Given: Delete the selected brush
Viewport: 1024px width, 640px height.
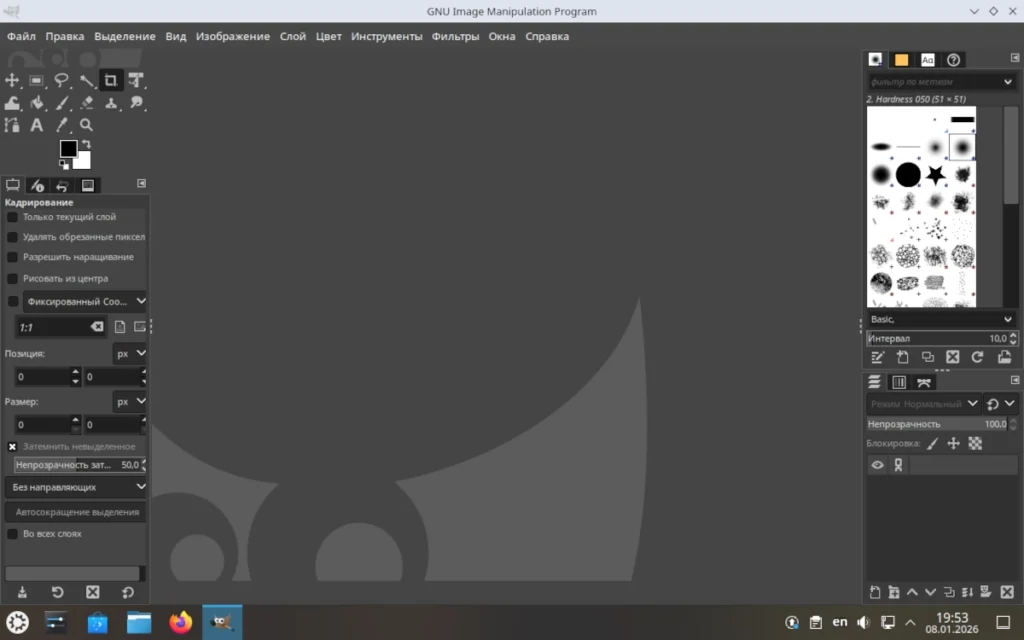Looking at the screenshot, I should pos(953,357).
